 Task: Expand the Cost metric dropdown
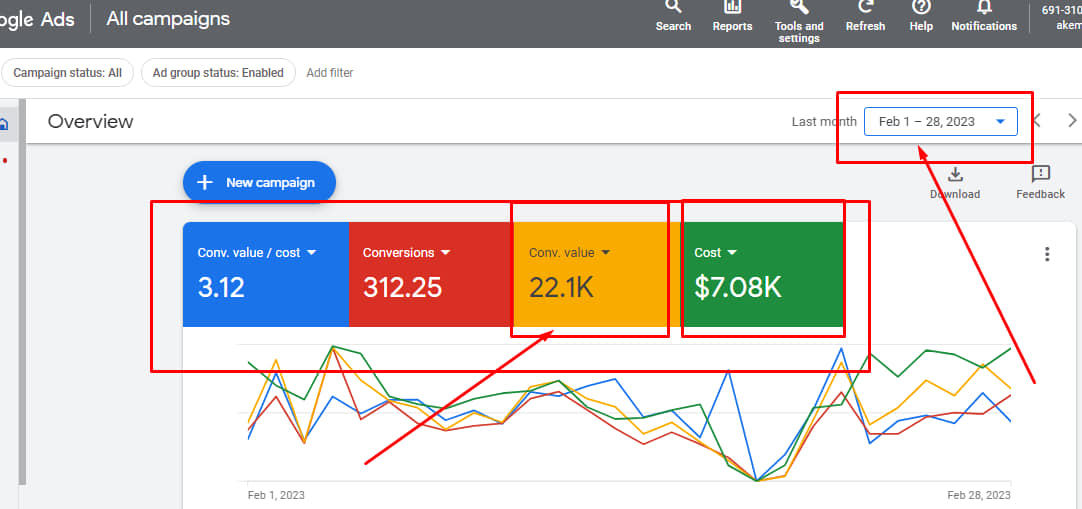tap(732, 253)
